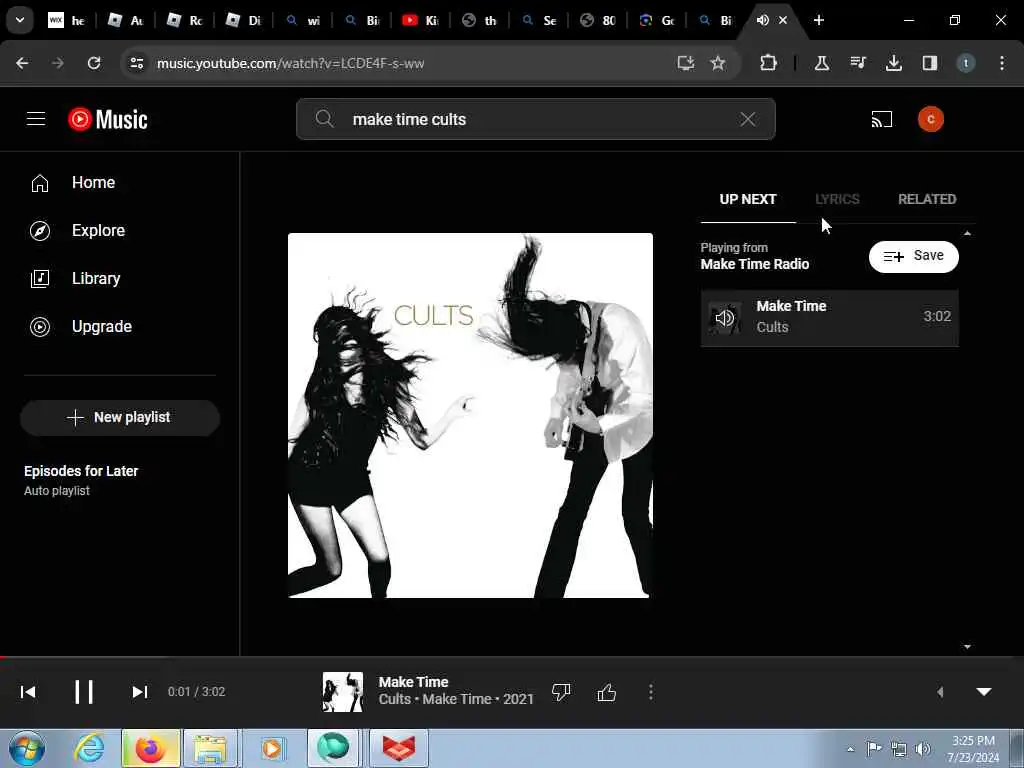Click the red playback progress bar
The image size is (1024, 768).
pyautogui.click(x=512, y=657)
